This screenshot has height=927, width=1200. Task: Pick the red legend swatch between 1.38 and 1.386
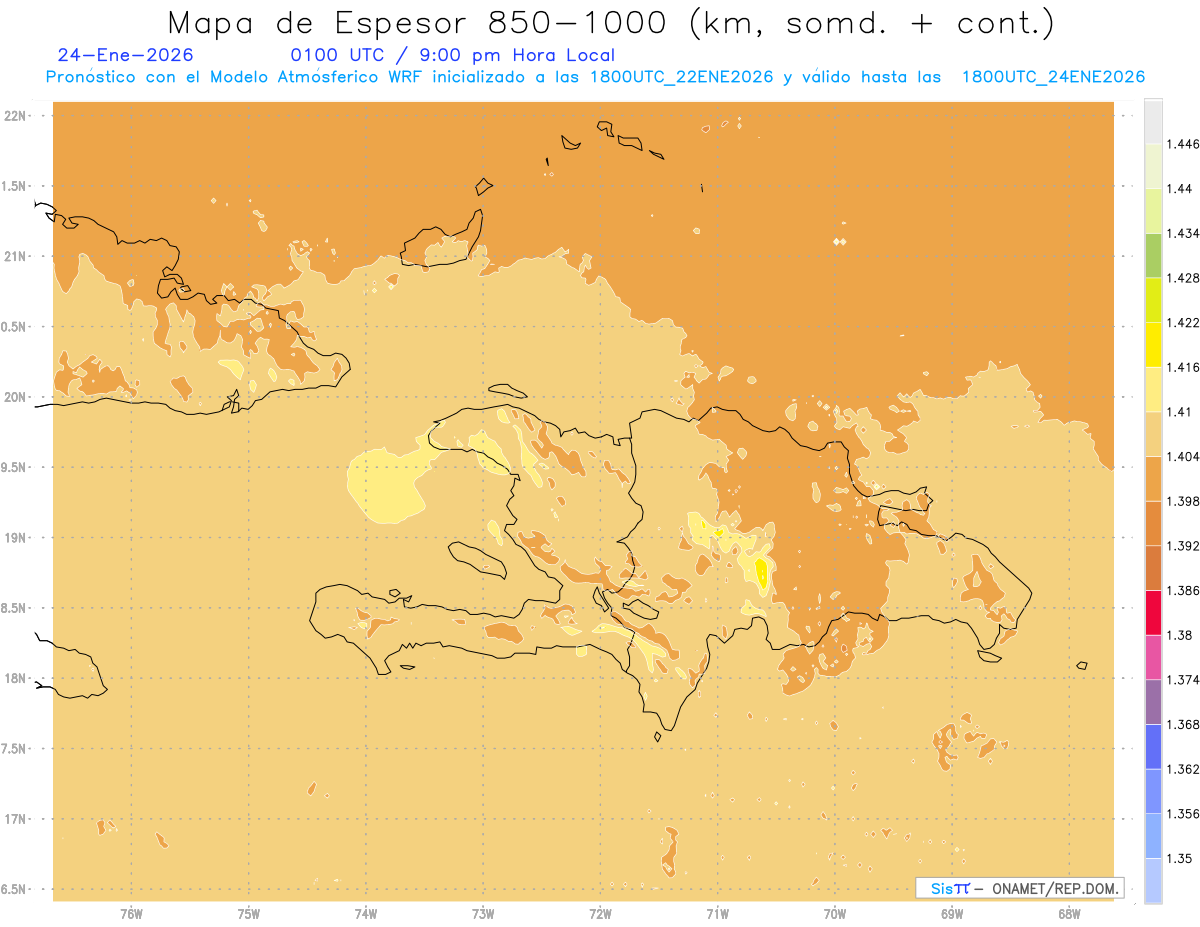tap(1153, 612)
